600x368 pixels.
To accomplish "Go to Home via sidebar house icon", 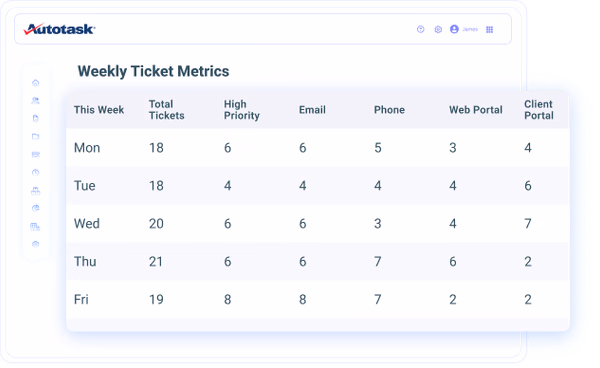I will point(36,83).
